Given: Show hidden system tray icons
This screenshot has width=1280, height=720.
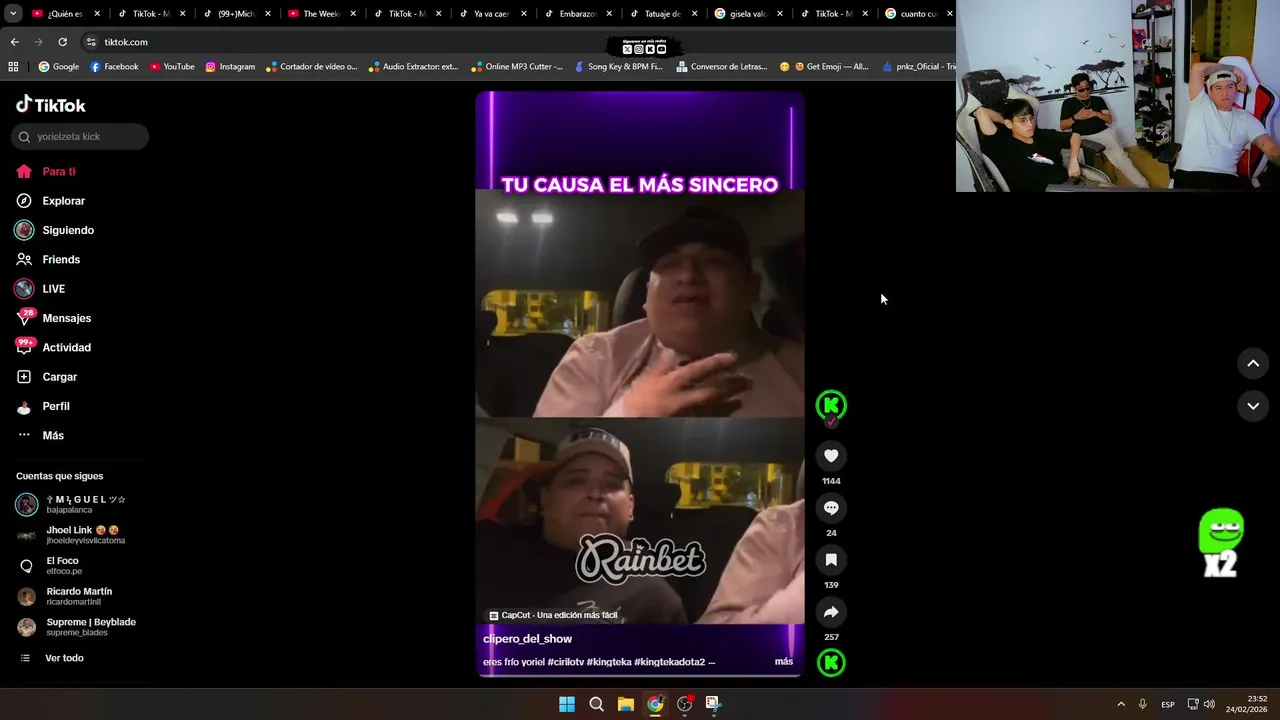Looking at the screenshot, I should coord(1121,704).
